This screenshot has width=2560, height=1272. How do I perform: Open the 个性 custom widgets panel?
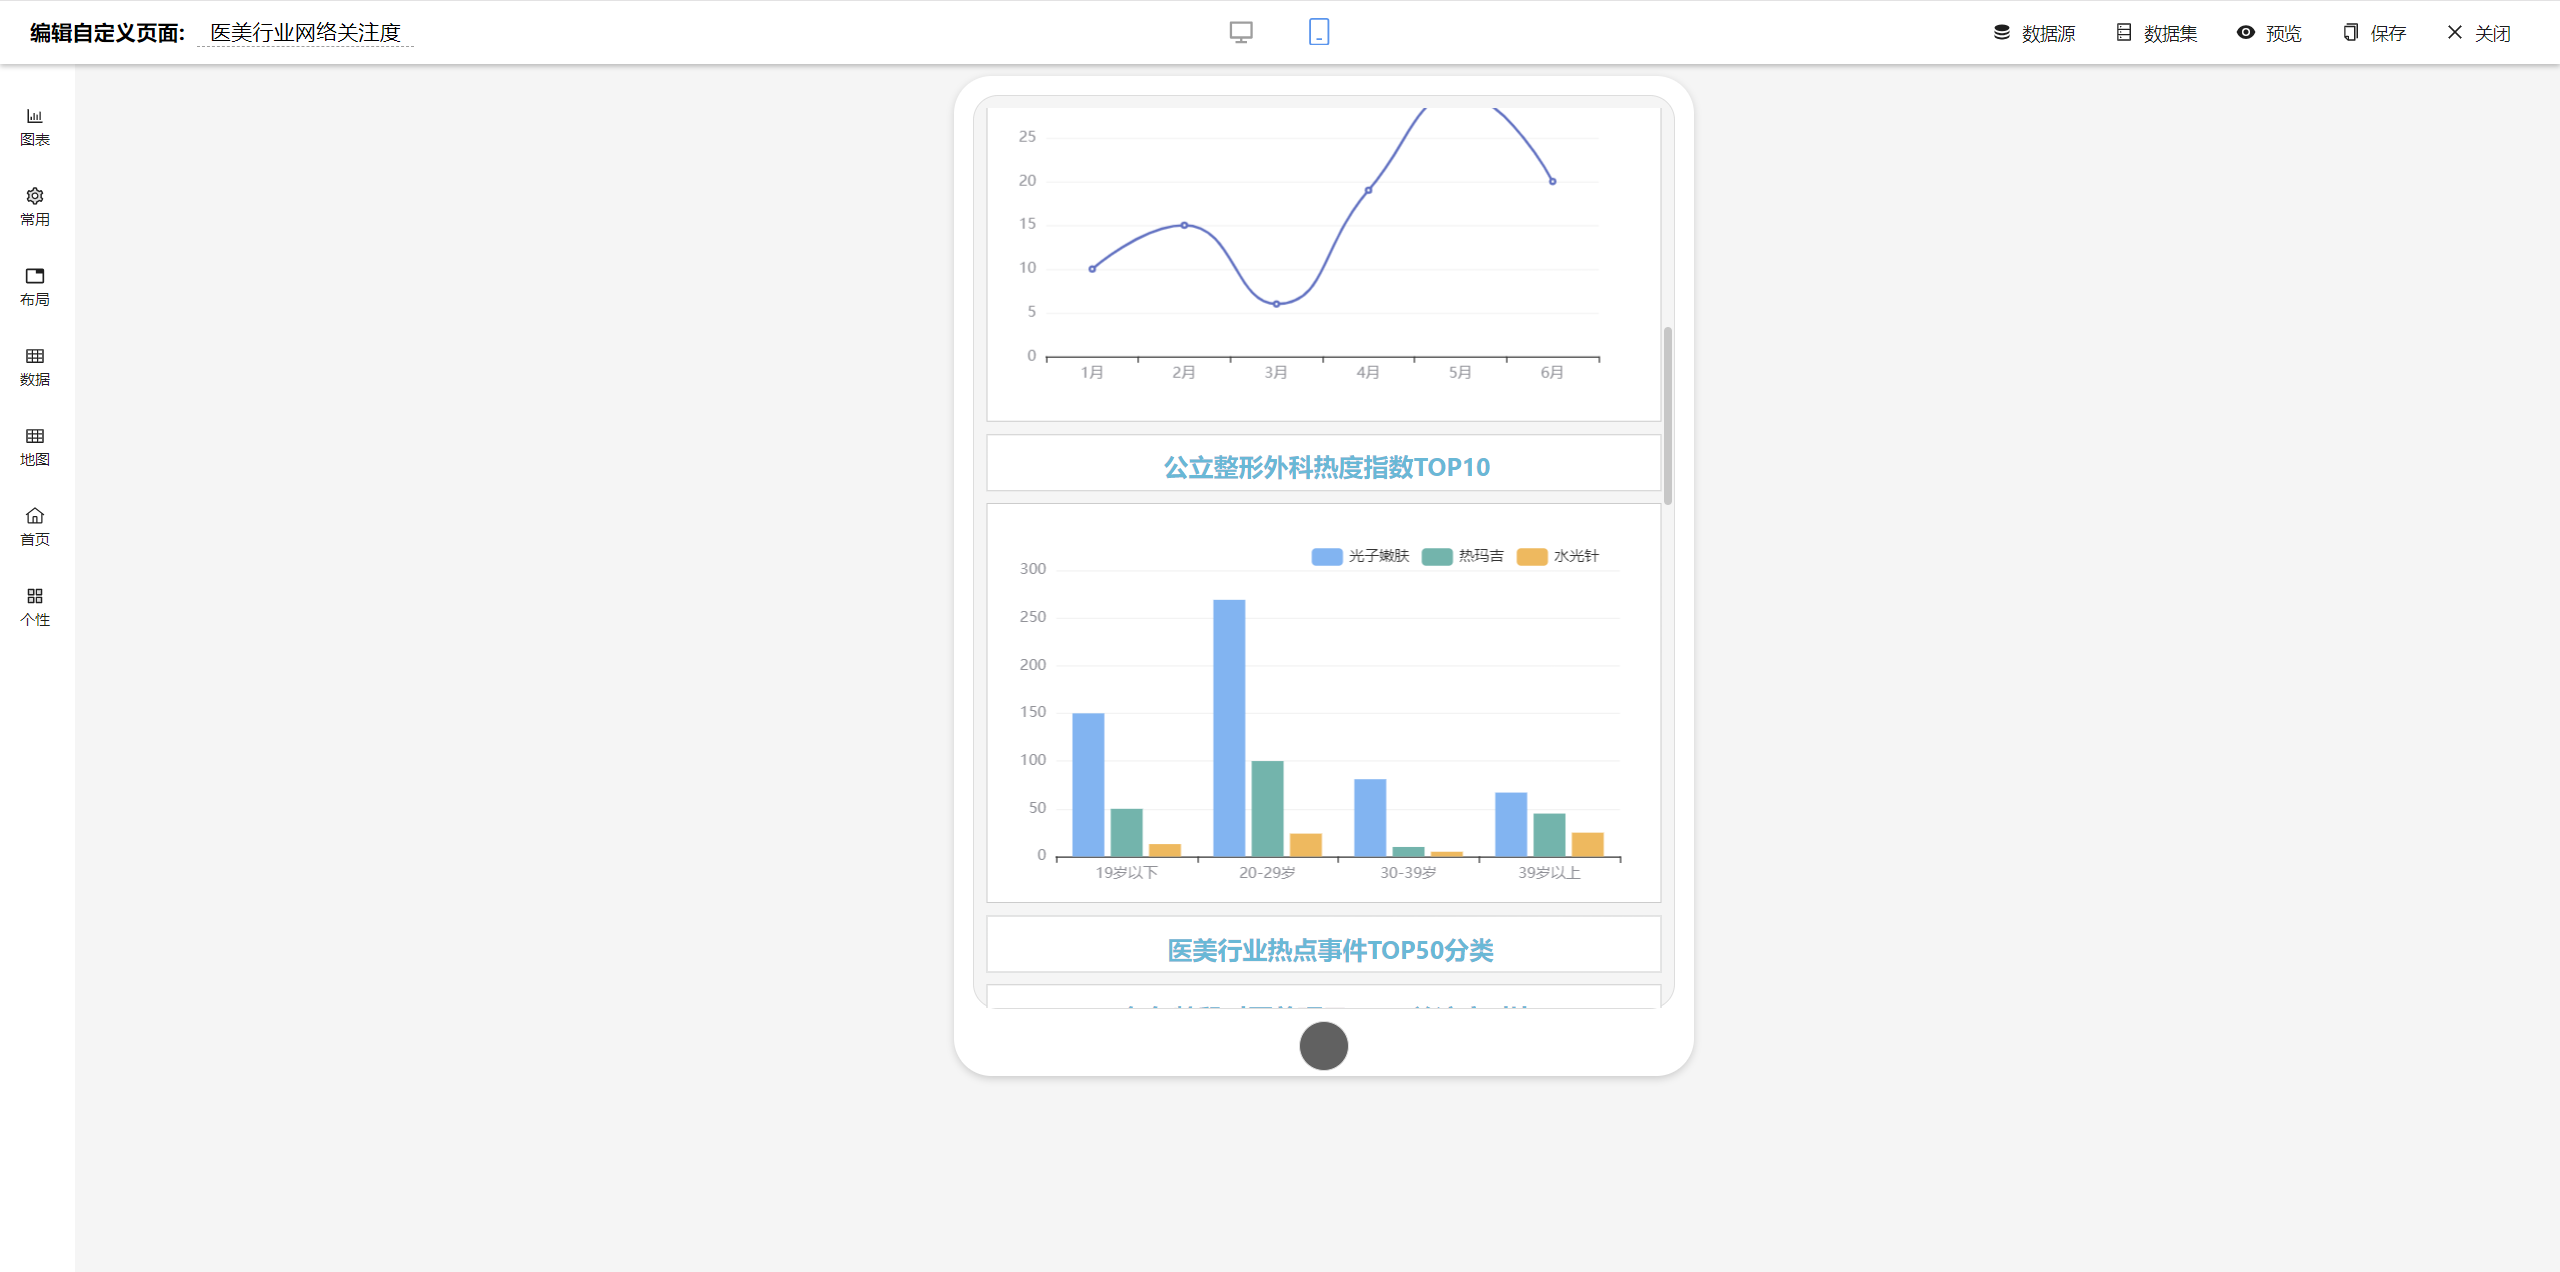35,607
